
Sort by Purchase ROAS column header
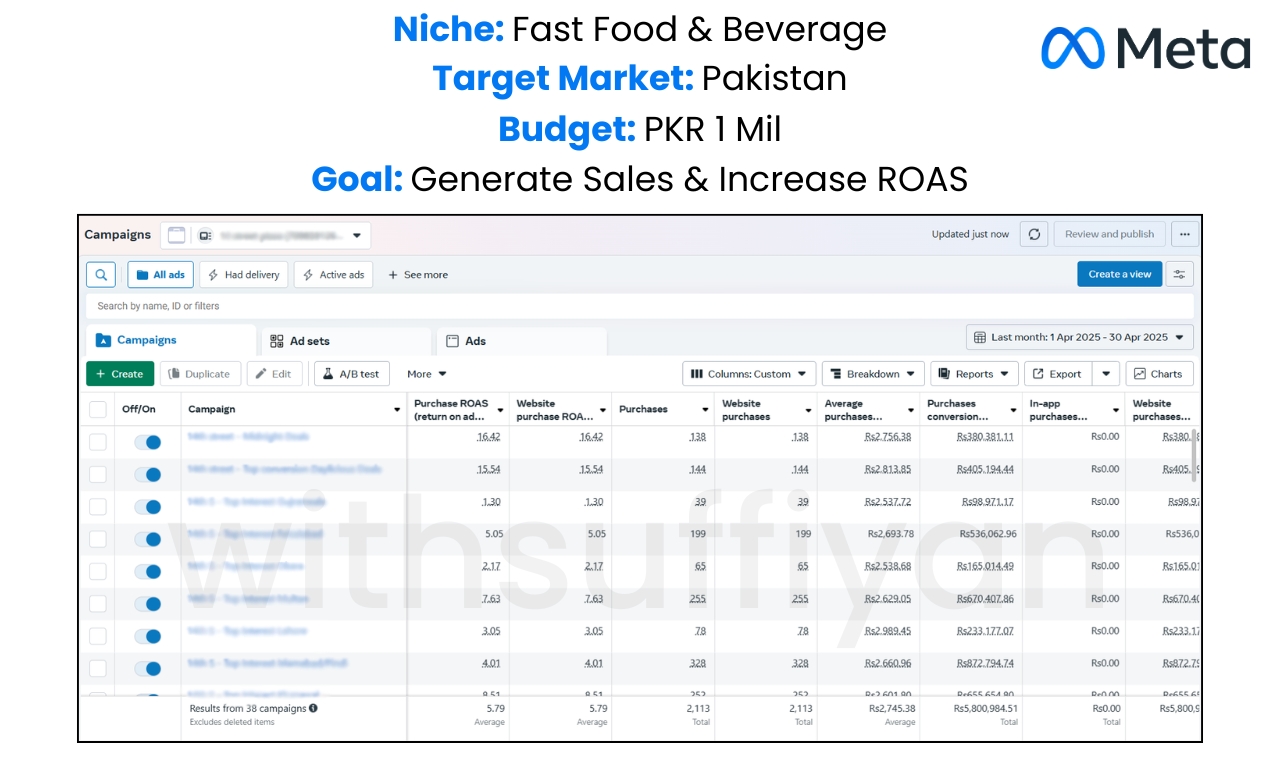(458, 410)
